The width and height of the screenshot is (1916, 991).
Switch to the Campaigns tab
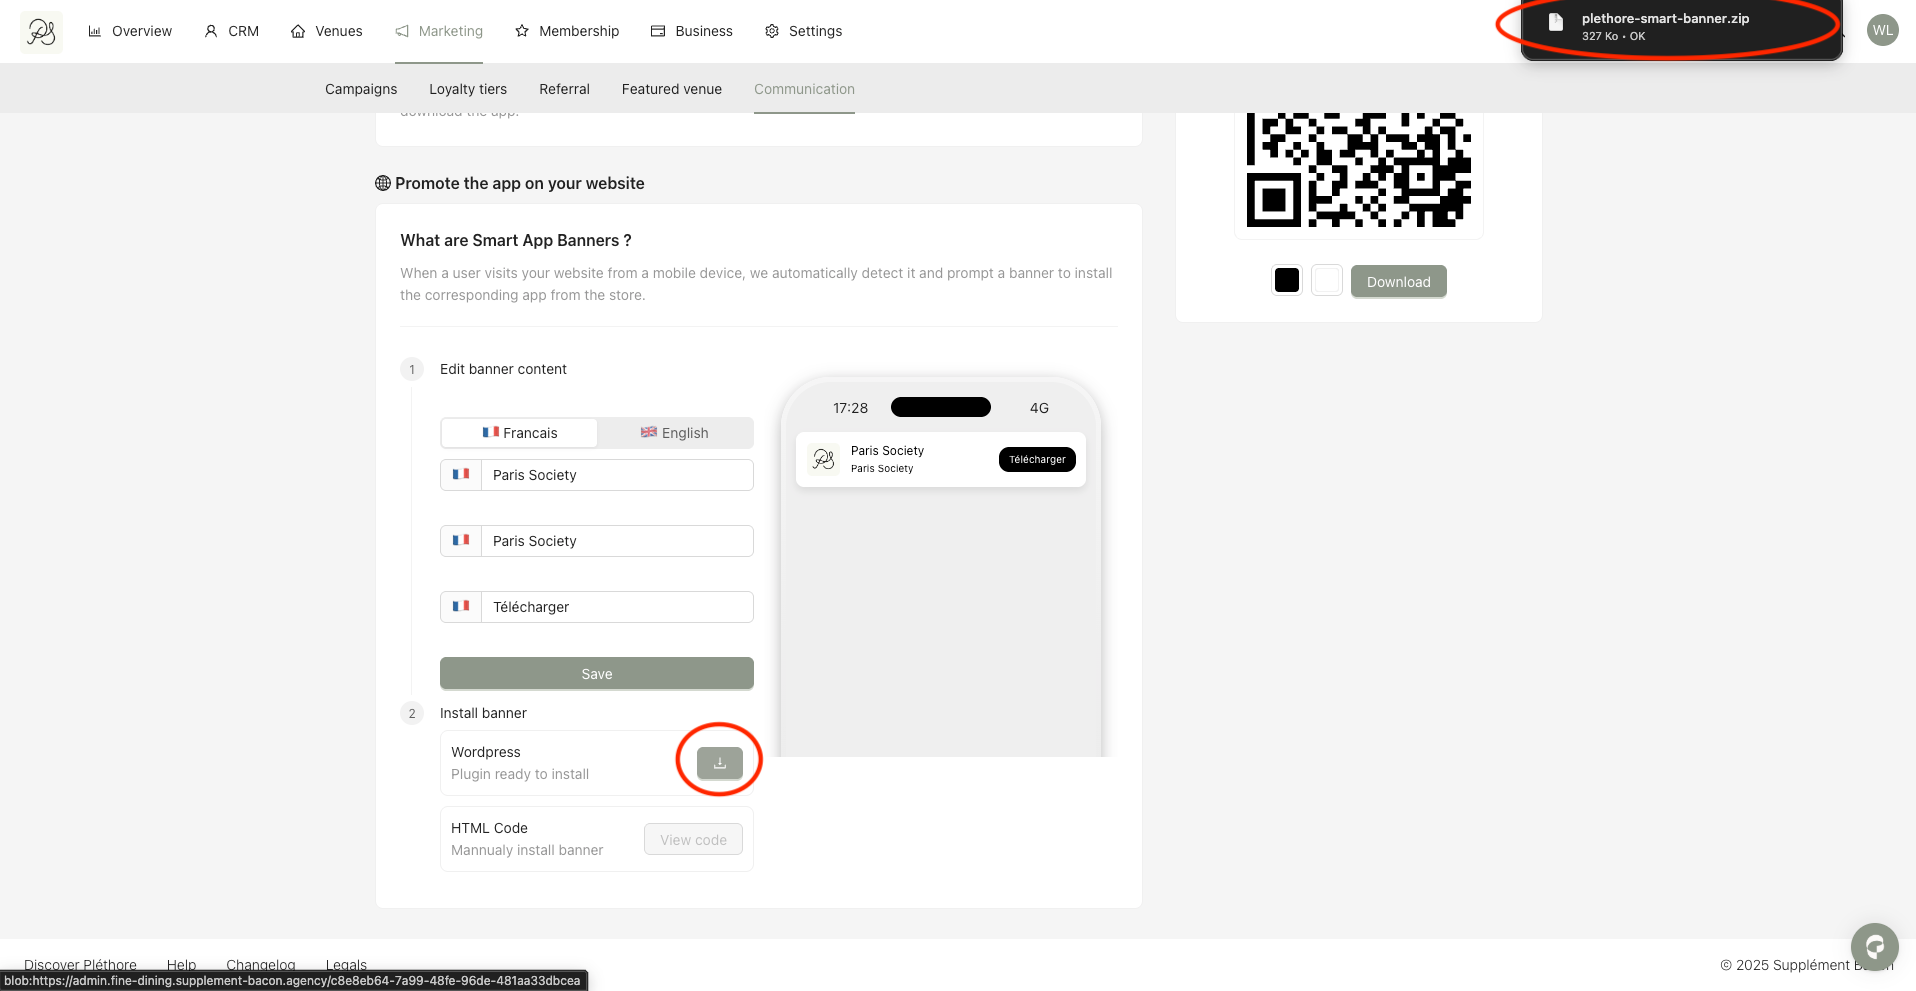click(361, 89)
